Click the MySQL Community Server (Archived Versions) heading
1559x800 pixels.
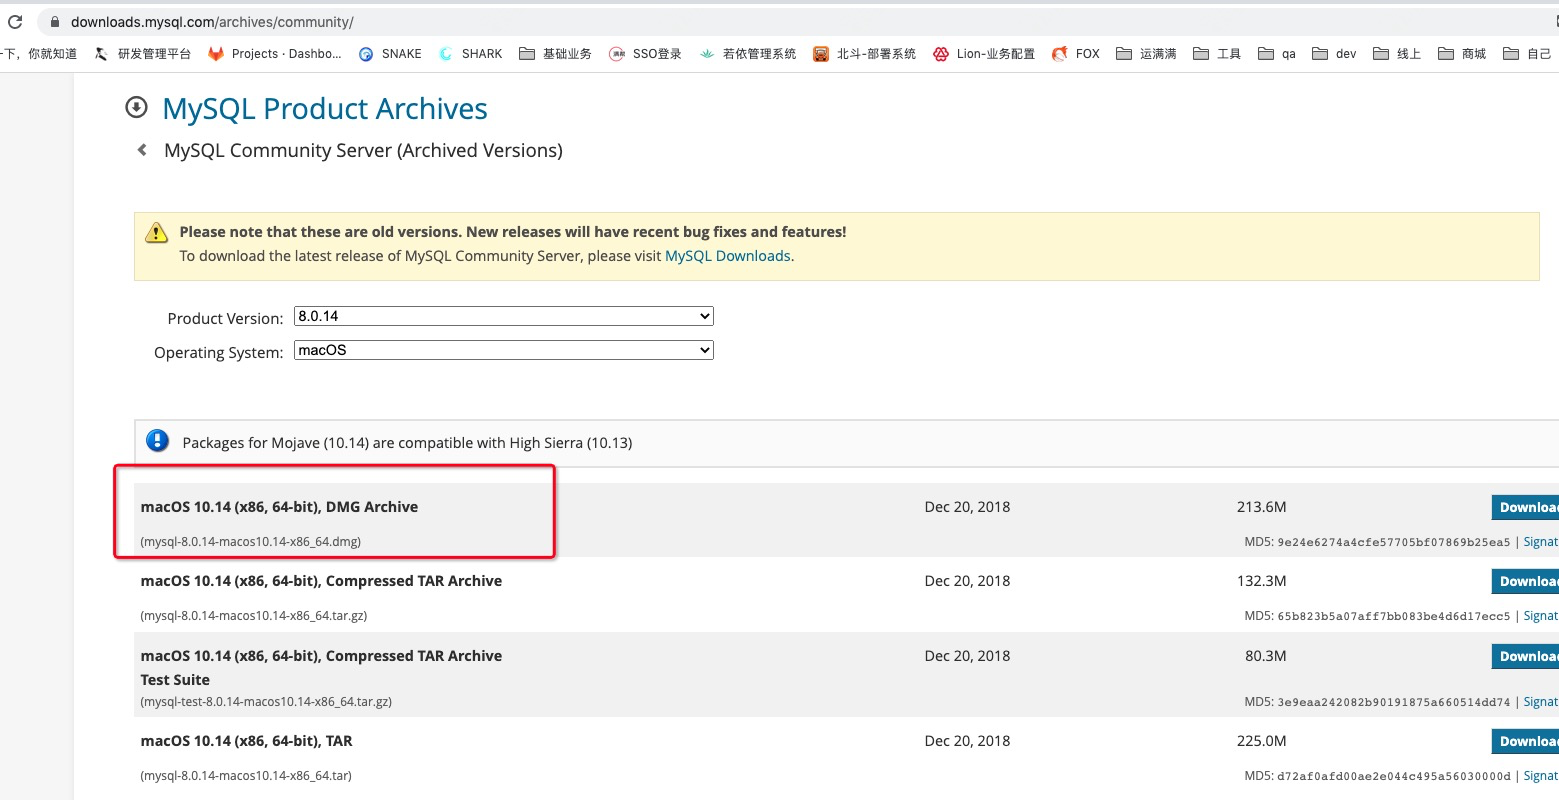click(x=363, y=150)
